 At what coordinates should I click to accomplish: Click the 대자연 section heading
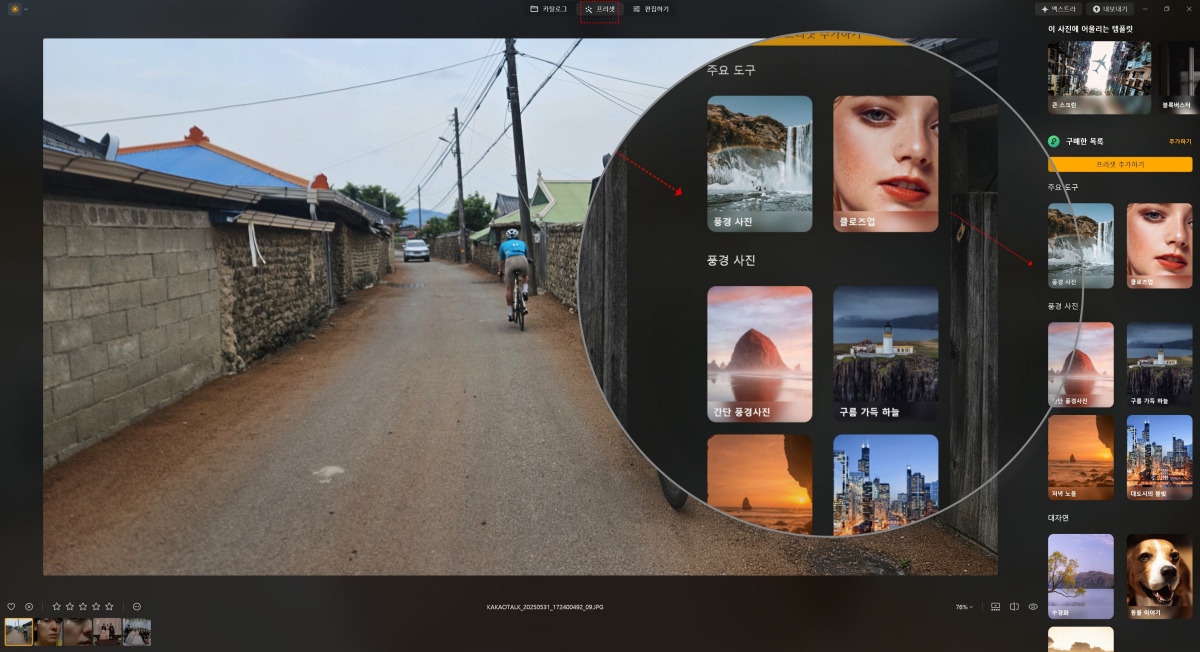coord(1058,518)
